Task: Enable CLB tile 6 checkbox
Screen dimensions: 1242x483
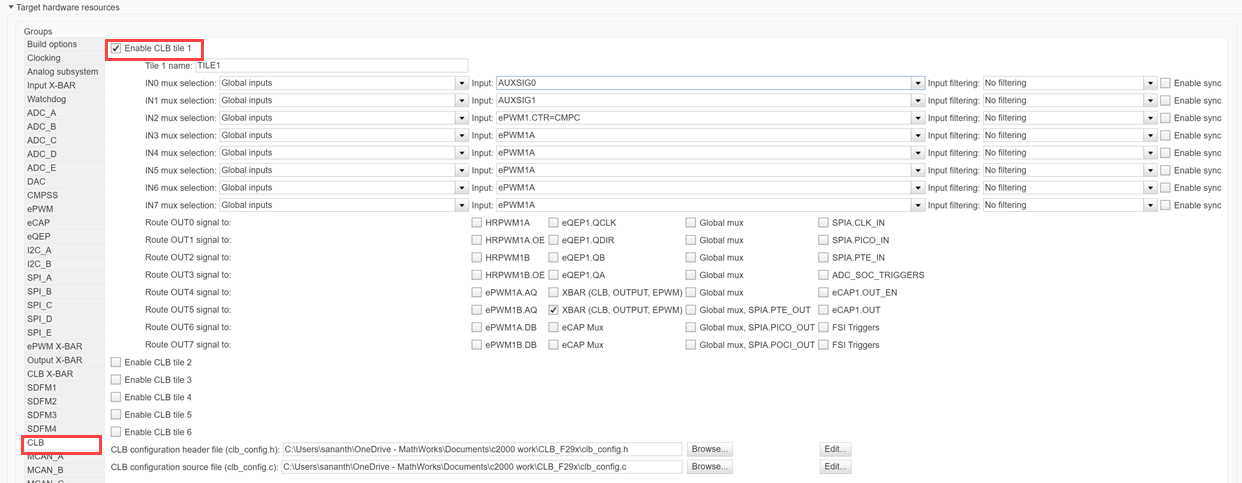Action: pyautogui.click(x=116, y=432)
